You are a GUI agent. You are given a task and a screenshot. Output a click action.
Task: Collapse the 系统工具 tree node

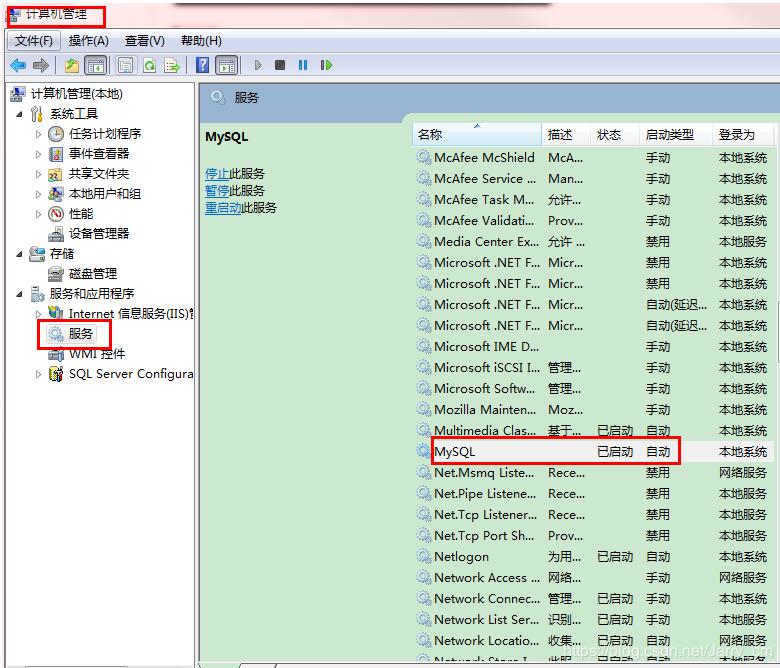tap(19, 114)
